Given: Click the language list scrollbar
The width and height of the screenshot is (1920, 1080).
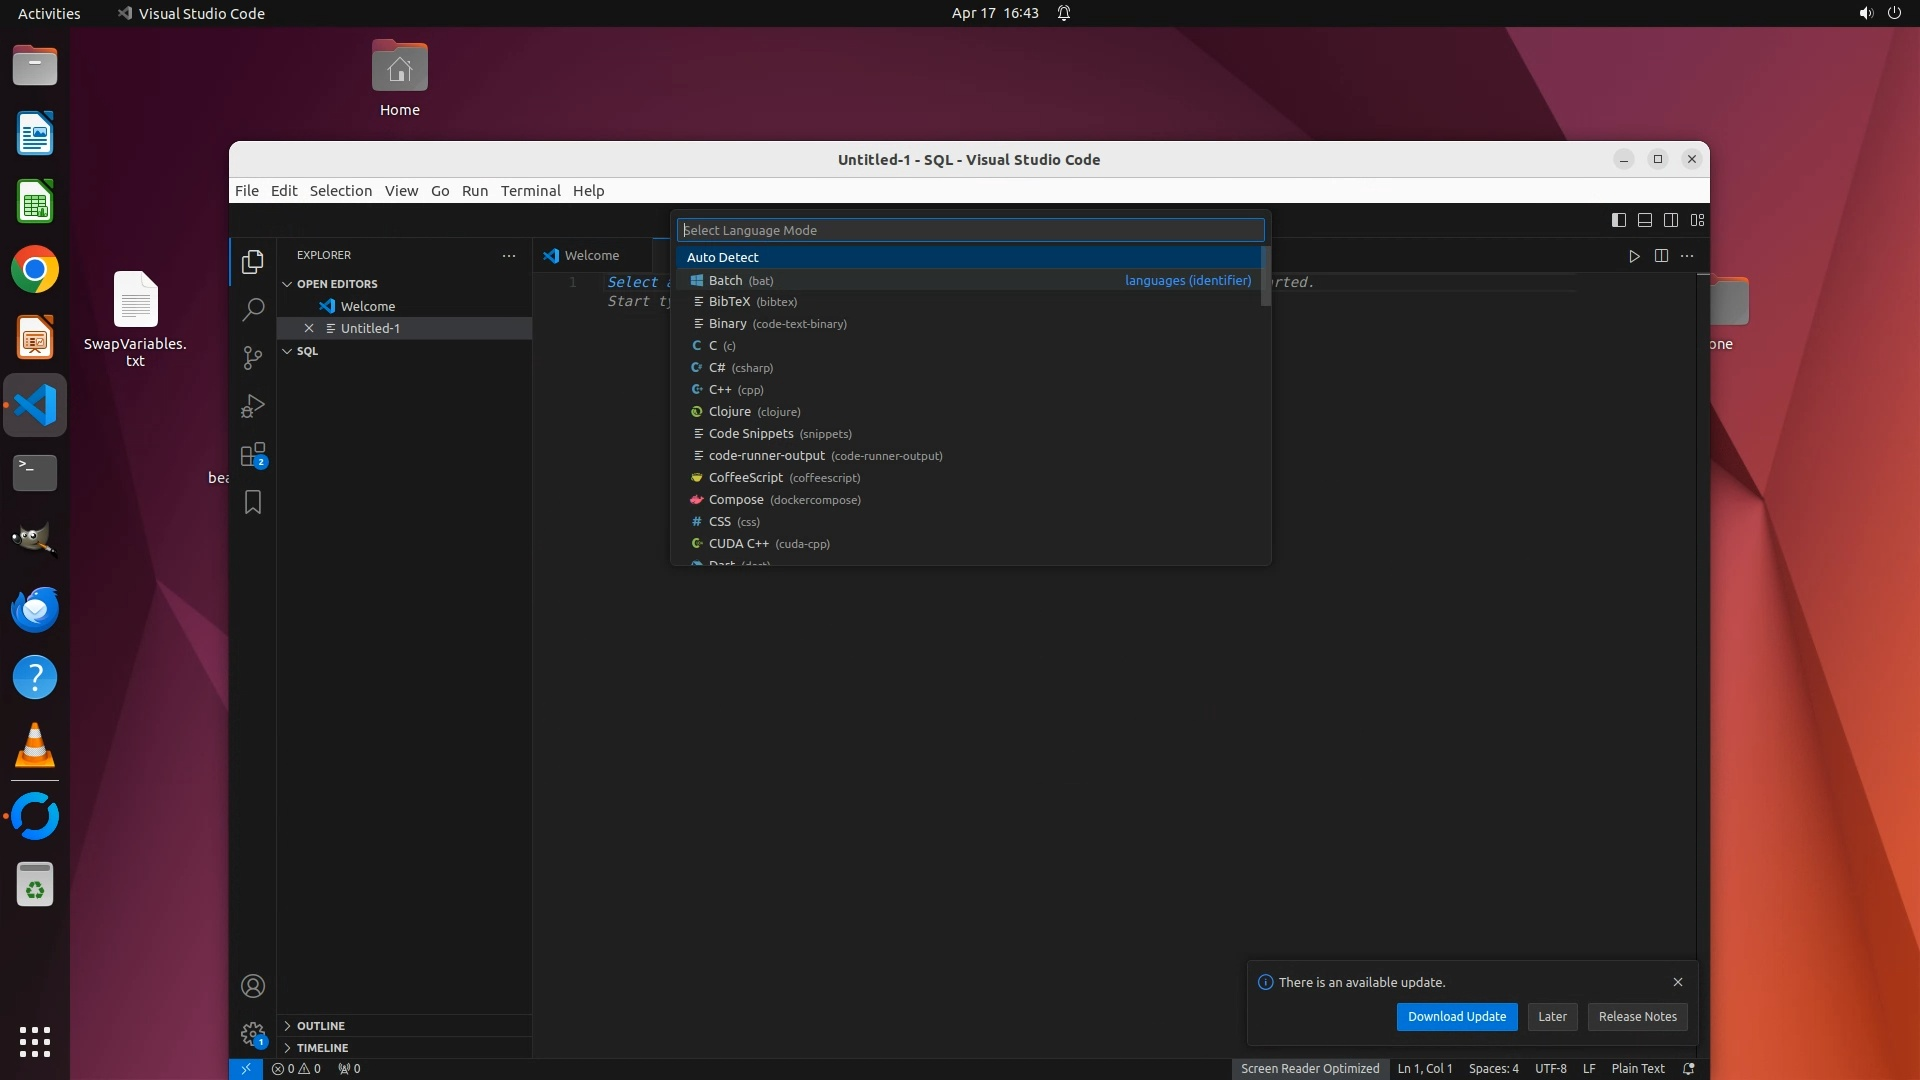Looking at the screenshot, I should 1265,277.
